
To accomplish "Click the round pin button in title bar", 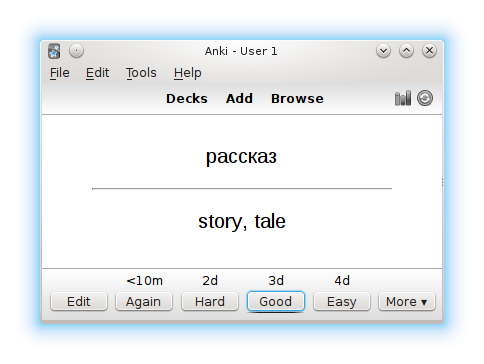I will click(x=76, y=51).
